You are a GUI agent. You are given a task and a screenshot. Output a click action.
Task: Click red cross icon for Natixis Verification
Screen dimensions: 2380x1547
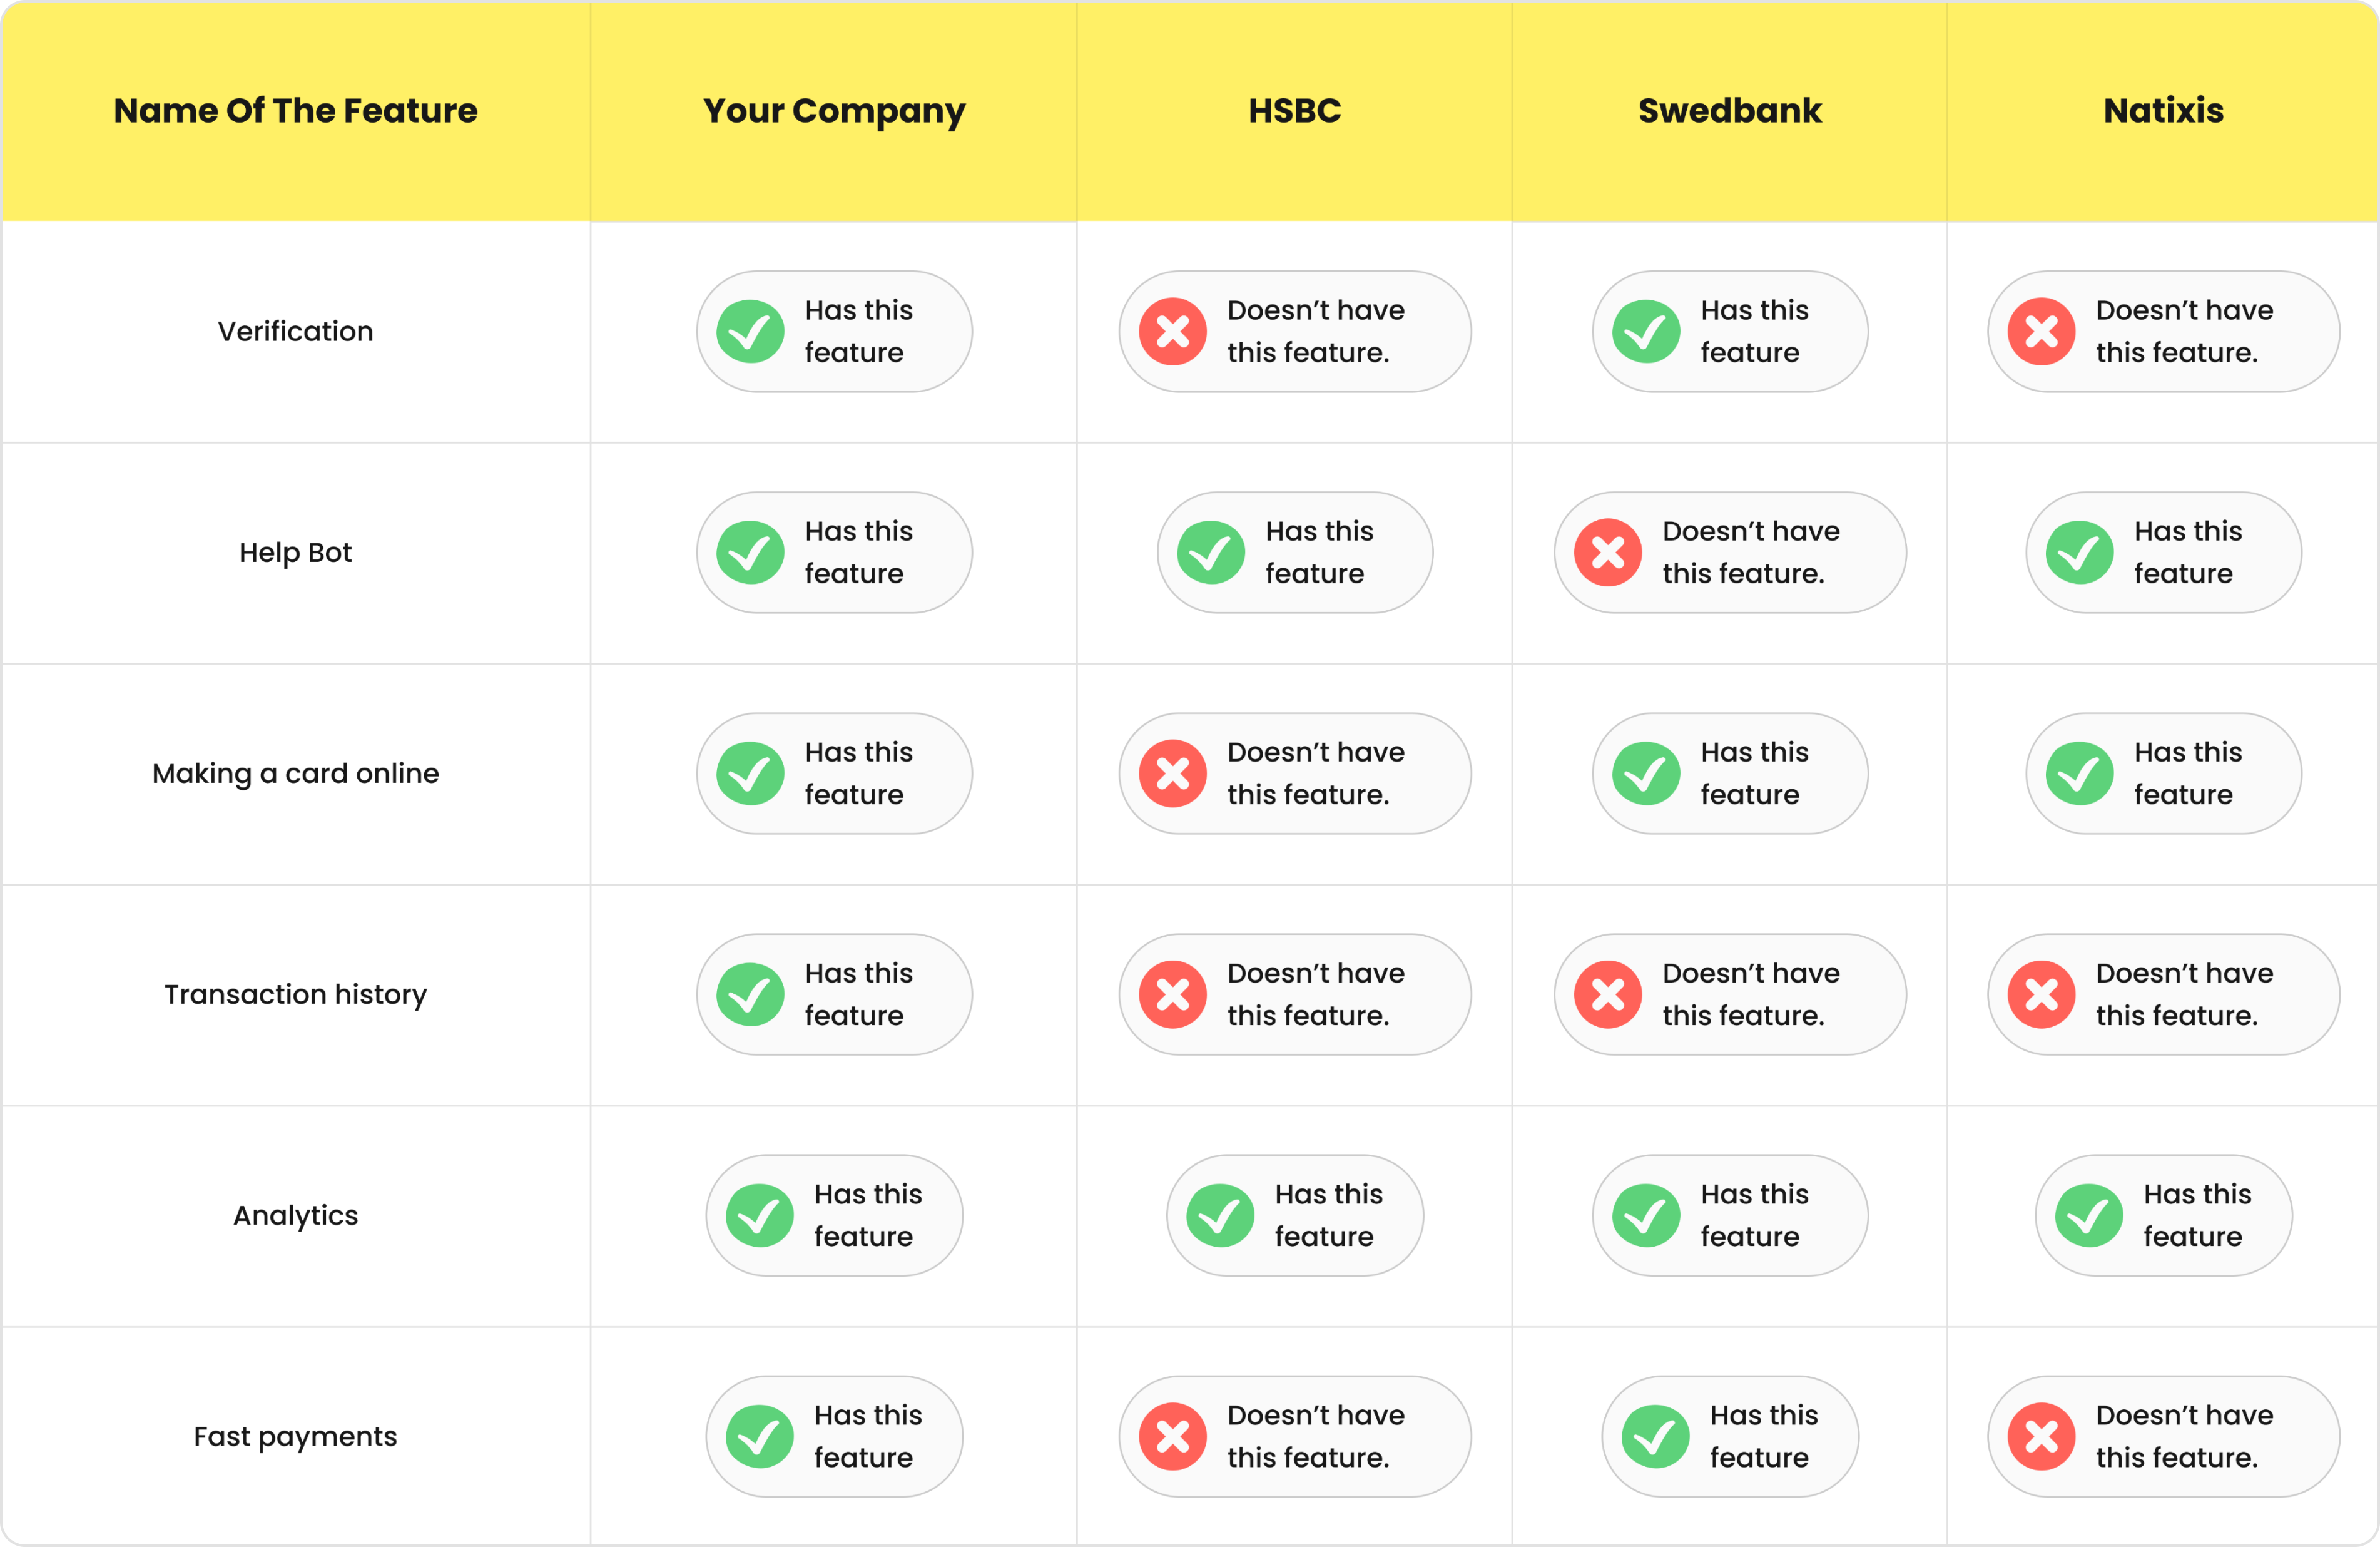[x=2042, y=332]
